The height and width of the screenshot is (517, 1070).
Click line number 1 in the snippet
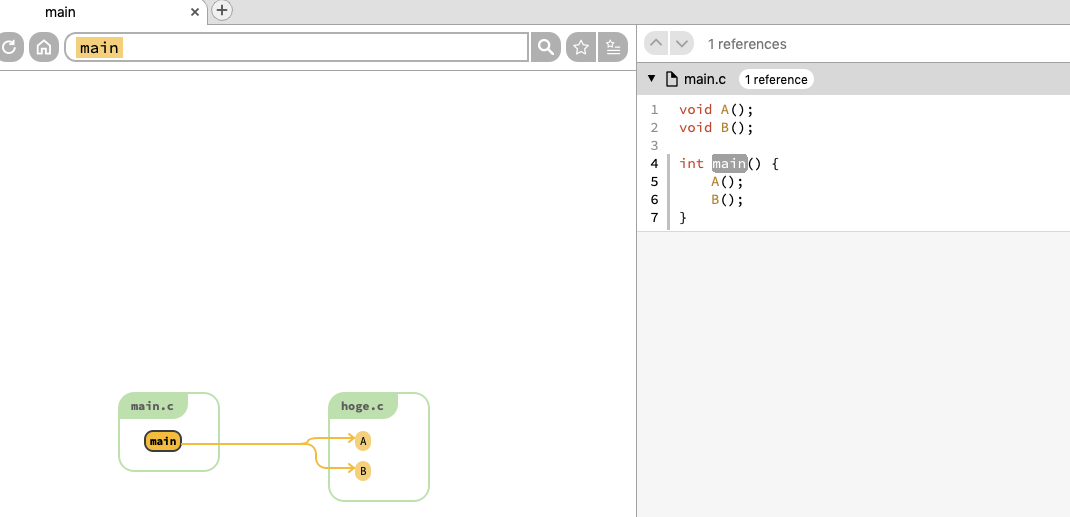[654, 110]
